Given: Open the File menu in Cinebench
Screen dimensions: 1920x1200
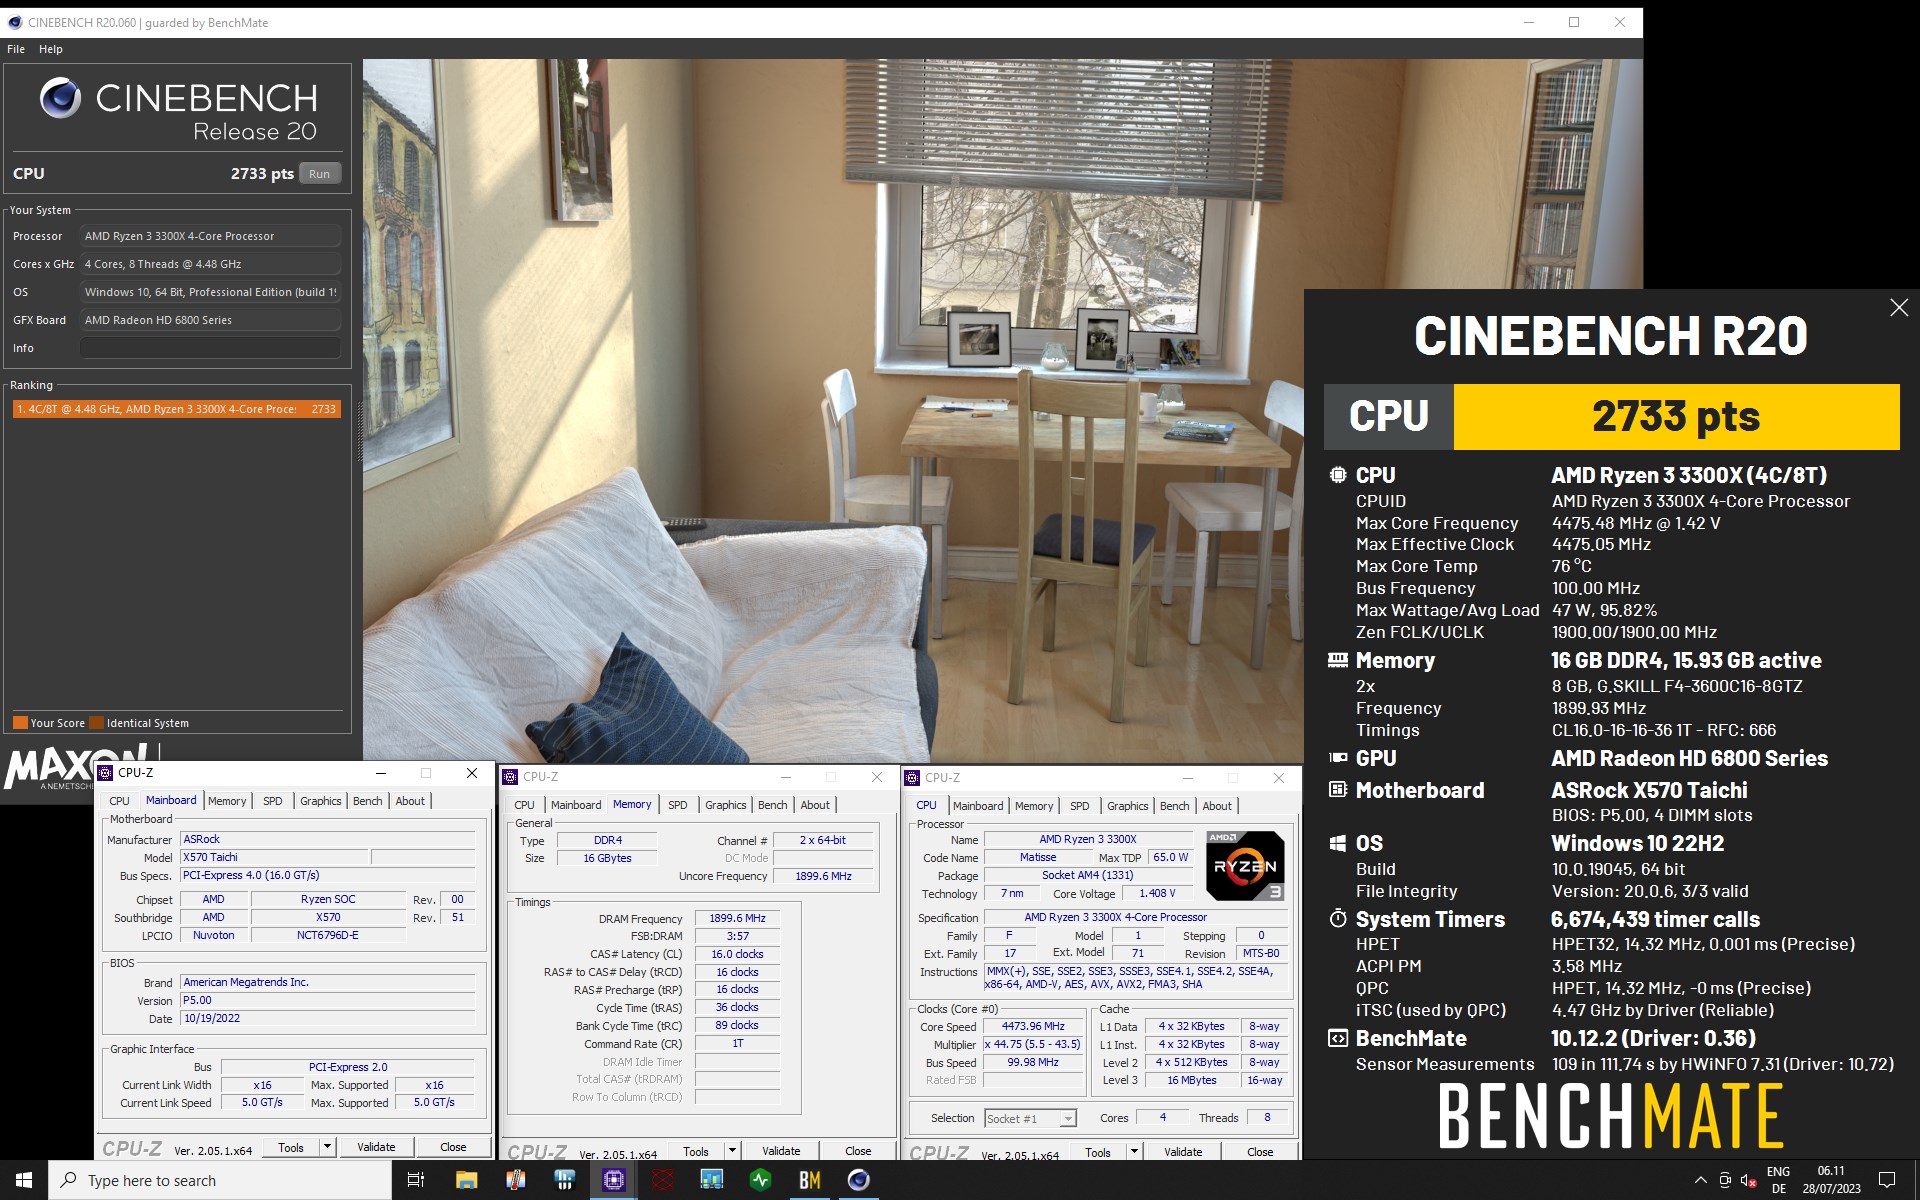Looking at the screenshot, I should 16,49.
